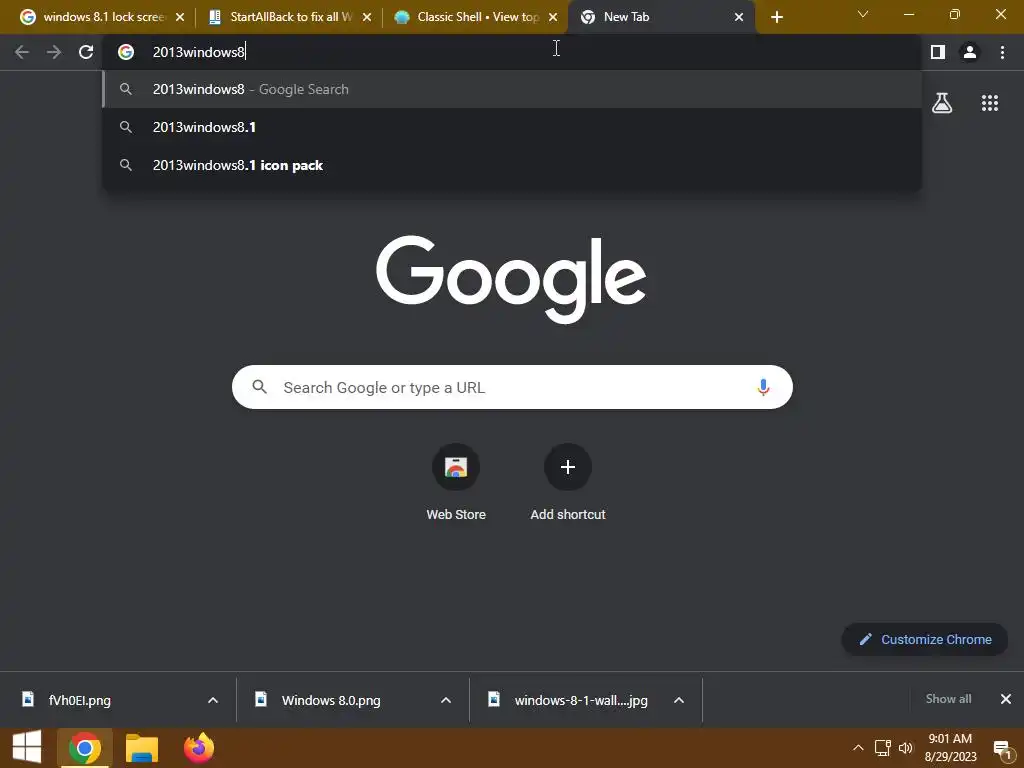Screen dimensions: 1024x768
Task: Close the downloads bar
Action: (1006, 699)
